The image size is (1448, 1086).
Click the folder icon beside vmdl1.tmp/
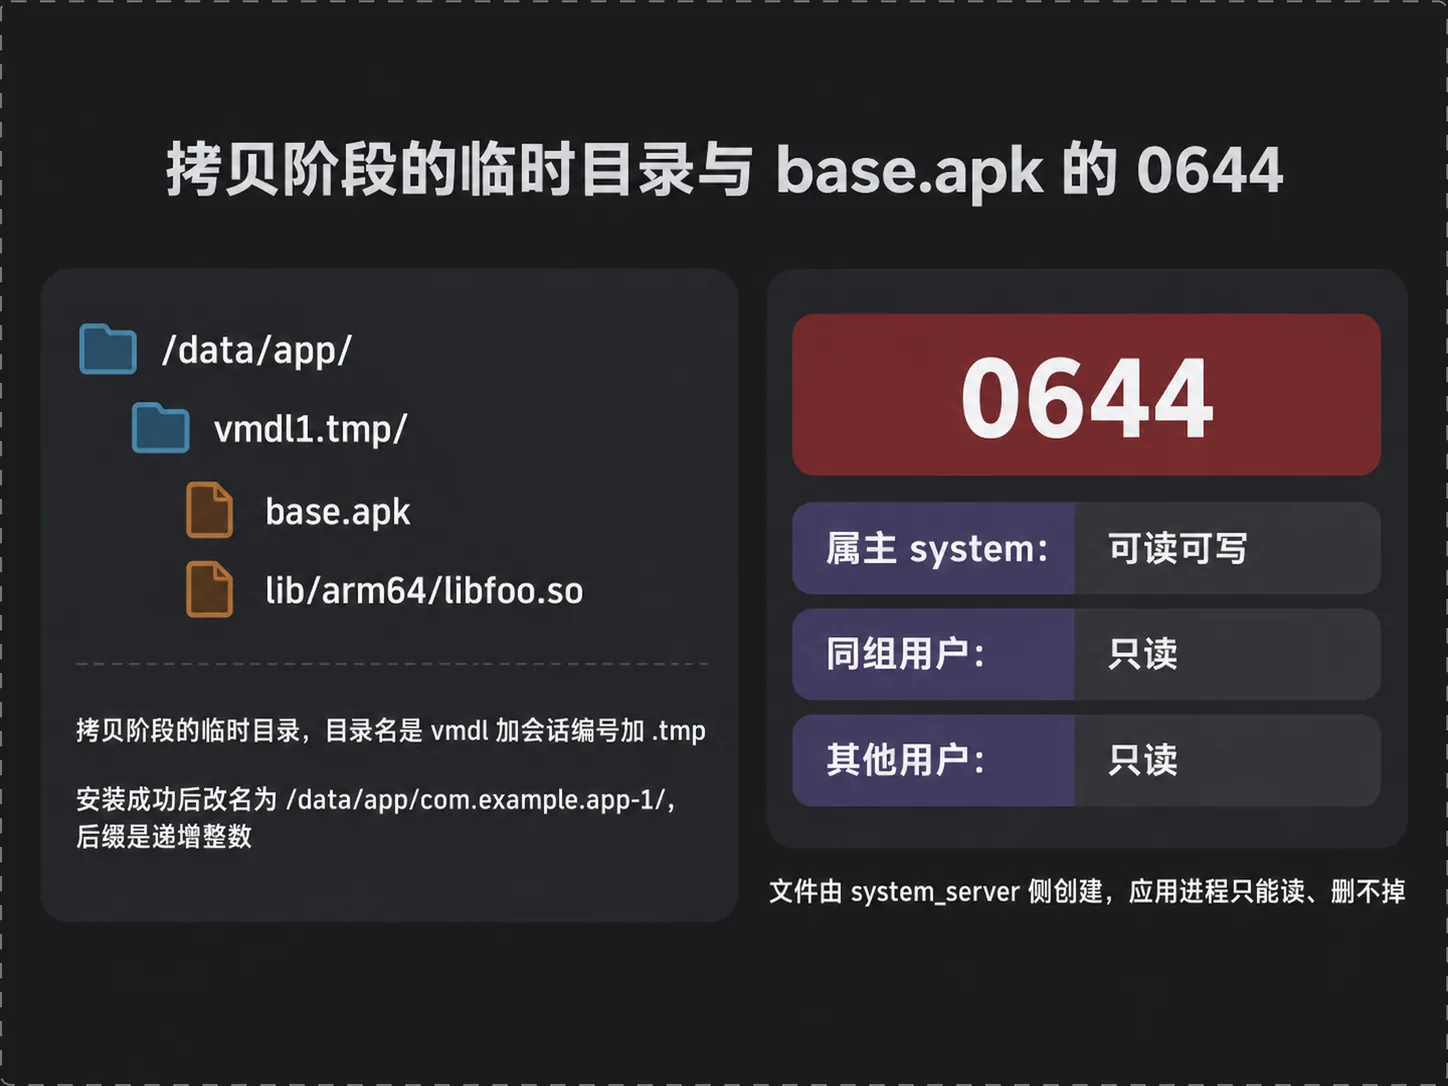pos(161,428)
